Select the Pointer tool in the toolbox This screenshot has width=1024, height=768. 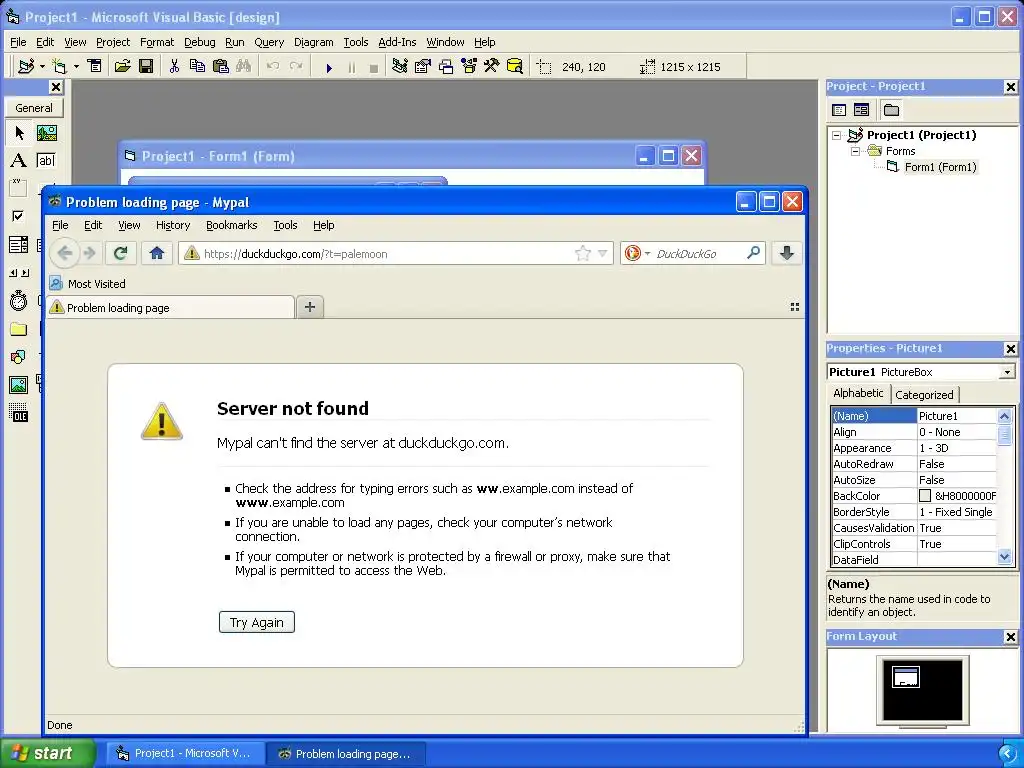[x=19, y=133]
